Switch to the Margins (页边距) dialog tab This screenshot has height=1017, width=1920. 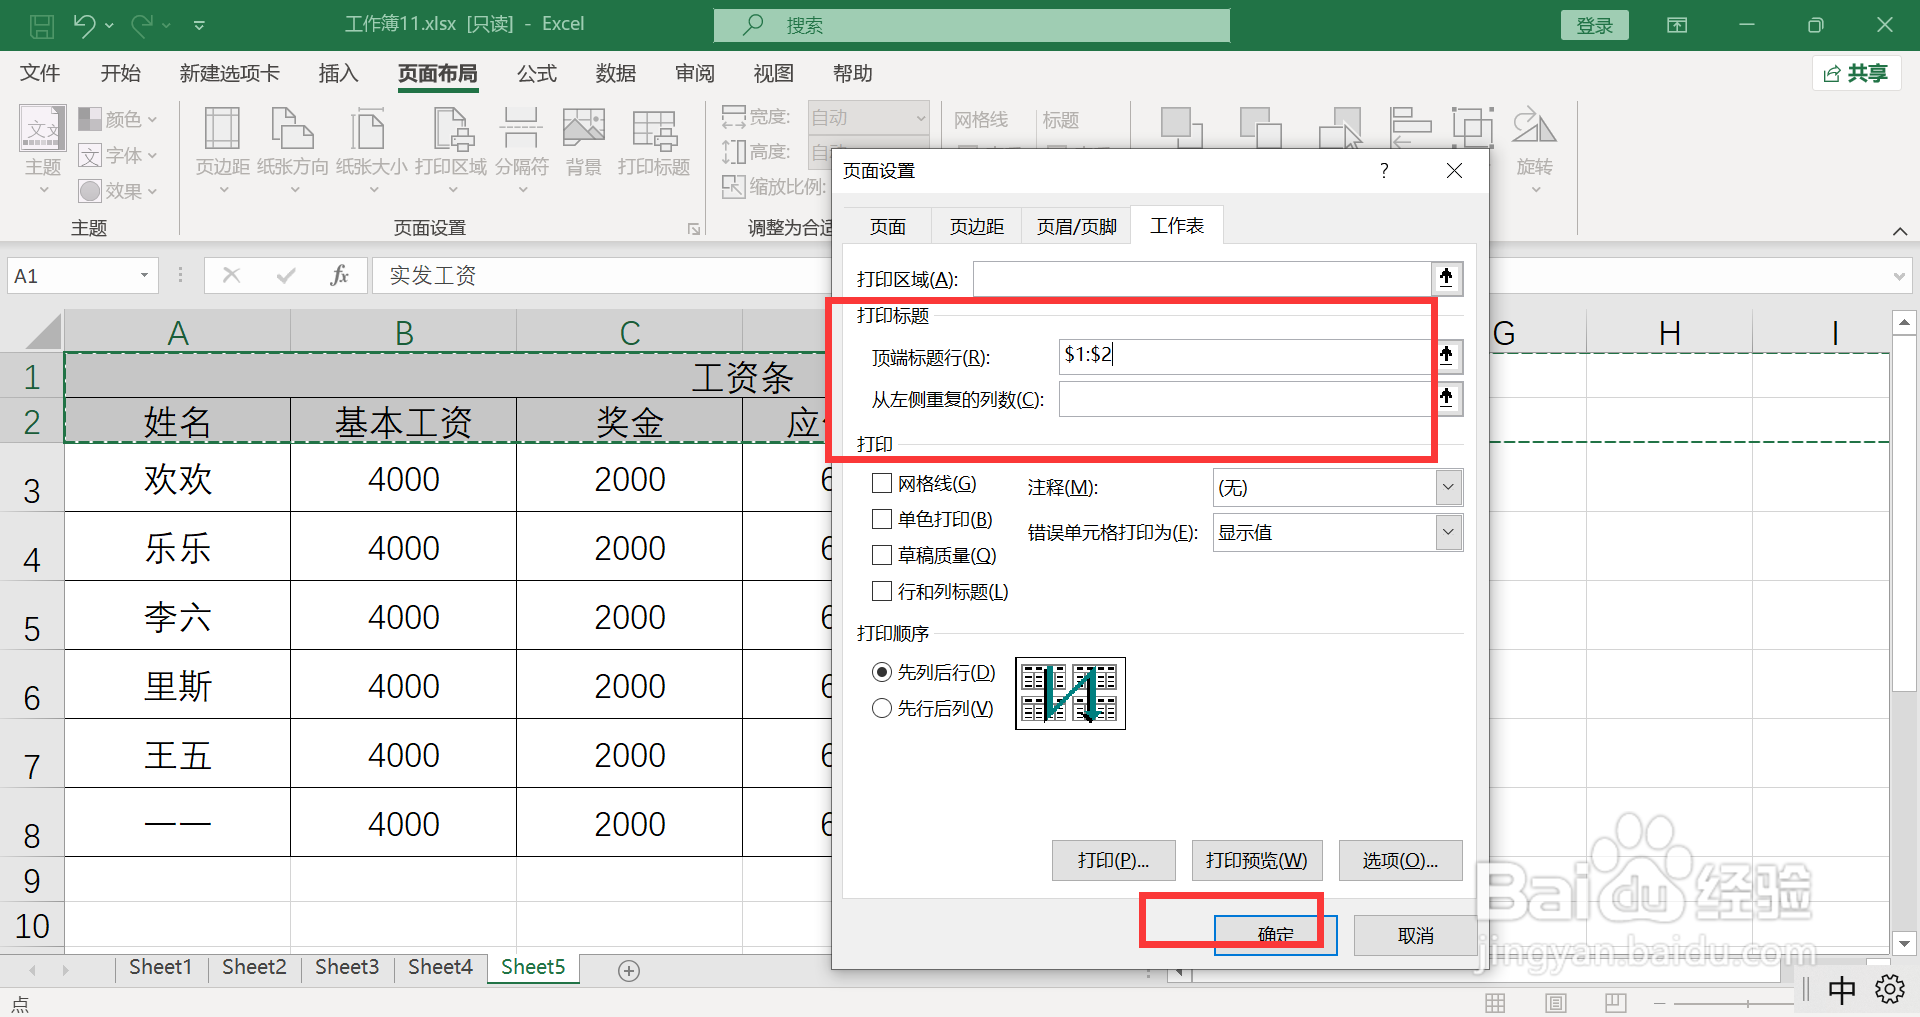(976, 227)
